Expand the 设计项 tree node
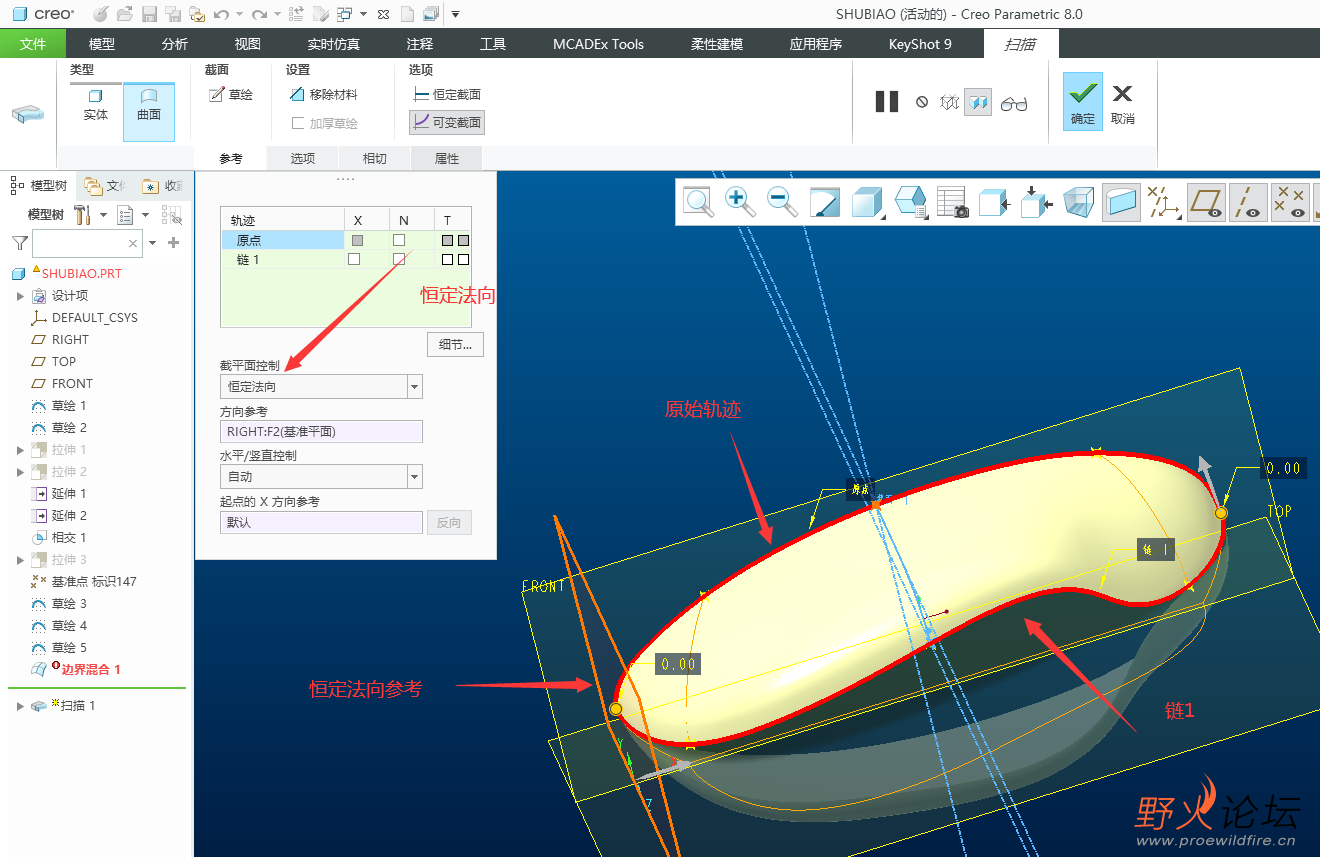 20,296
